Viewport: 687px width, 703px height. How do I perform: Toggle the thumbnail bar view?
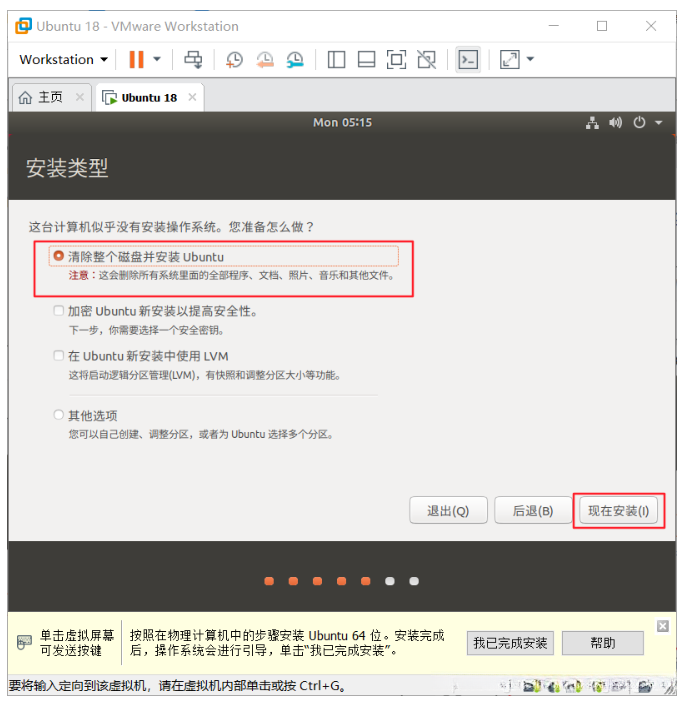[366, 59]
